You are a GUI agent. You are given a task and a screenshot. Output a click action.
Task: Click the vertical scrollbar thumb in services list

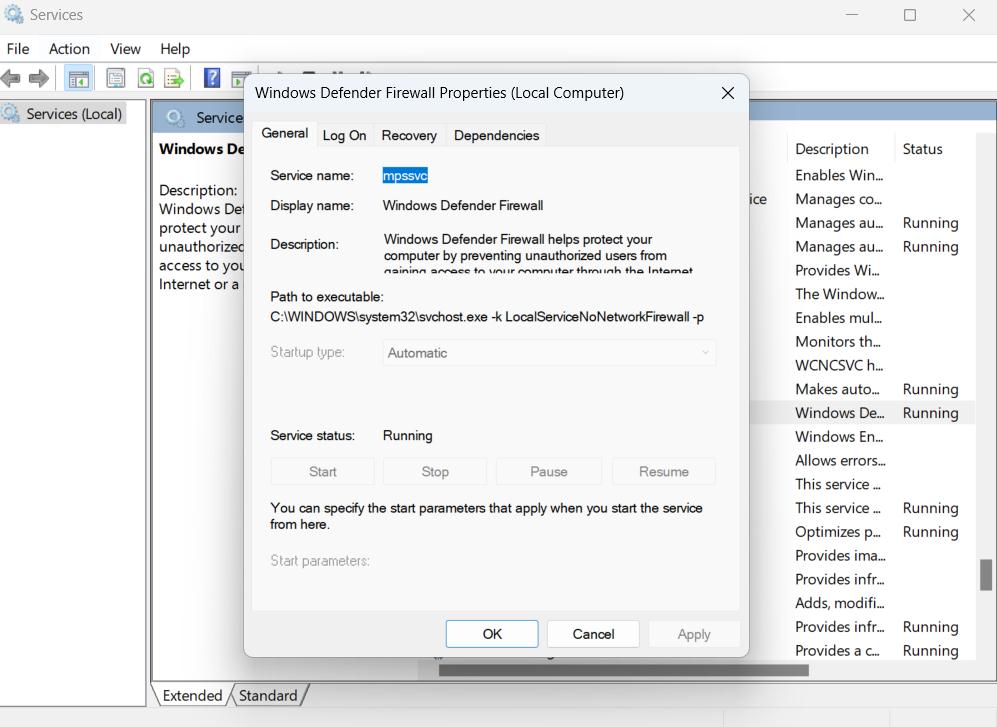986,574
